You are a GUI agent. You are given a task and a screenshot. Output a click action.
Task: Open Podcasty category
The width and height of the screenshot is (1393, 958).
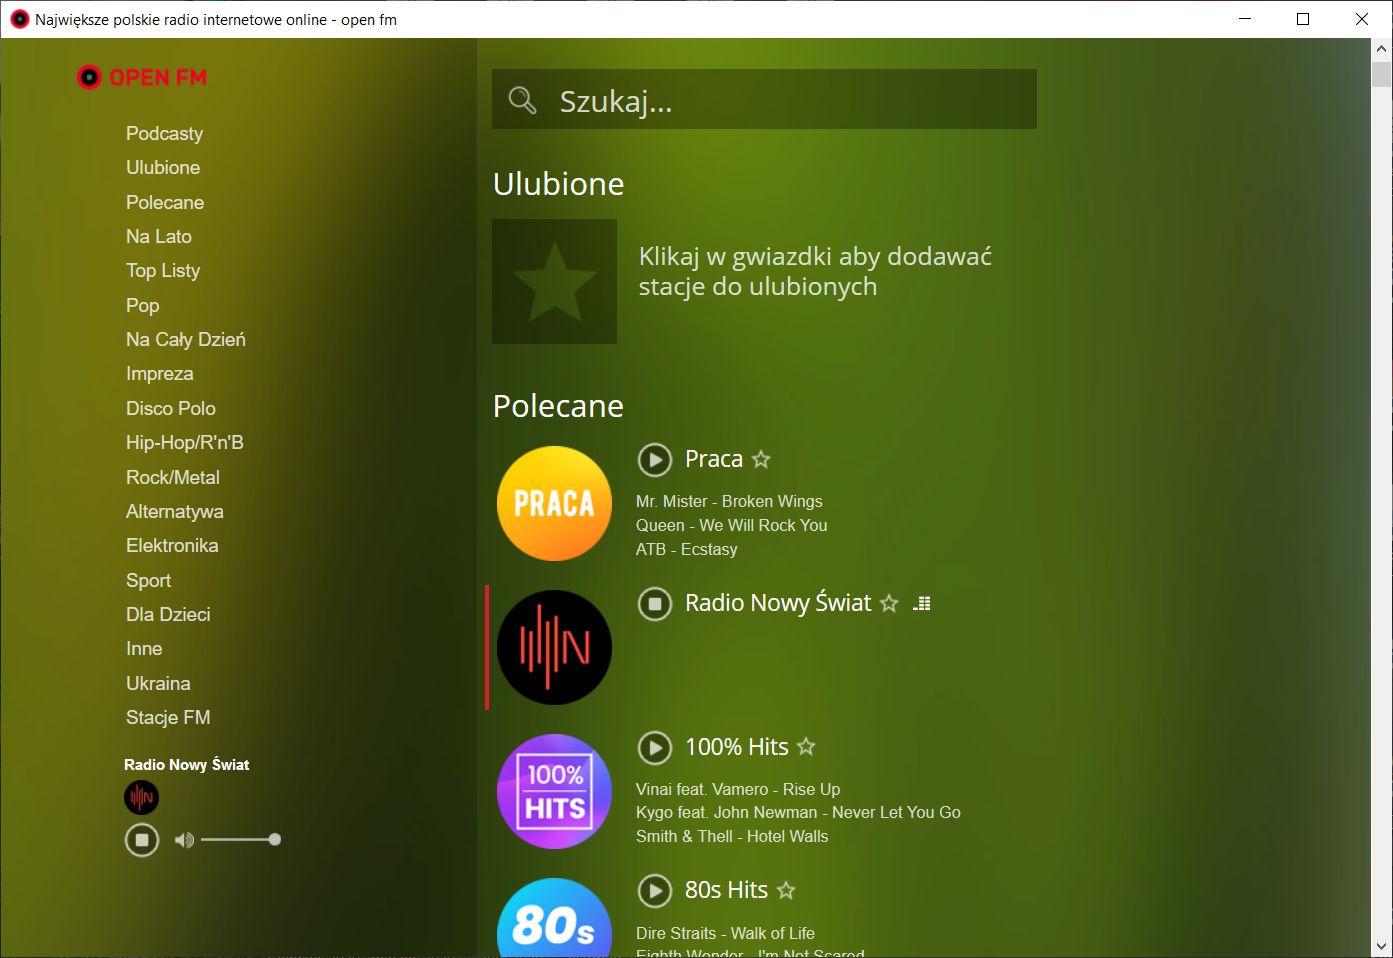[x=164, y=133]
